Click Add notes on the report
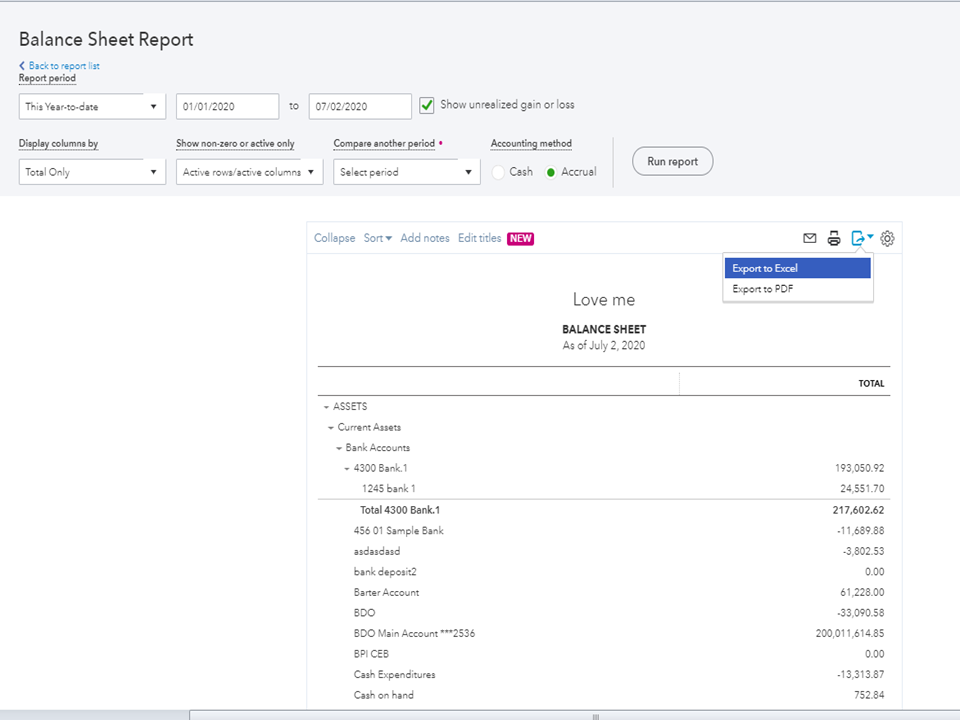 tap(425, 238)
